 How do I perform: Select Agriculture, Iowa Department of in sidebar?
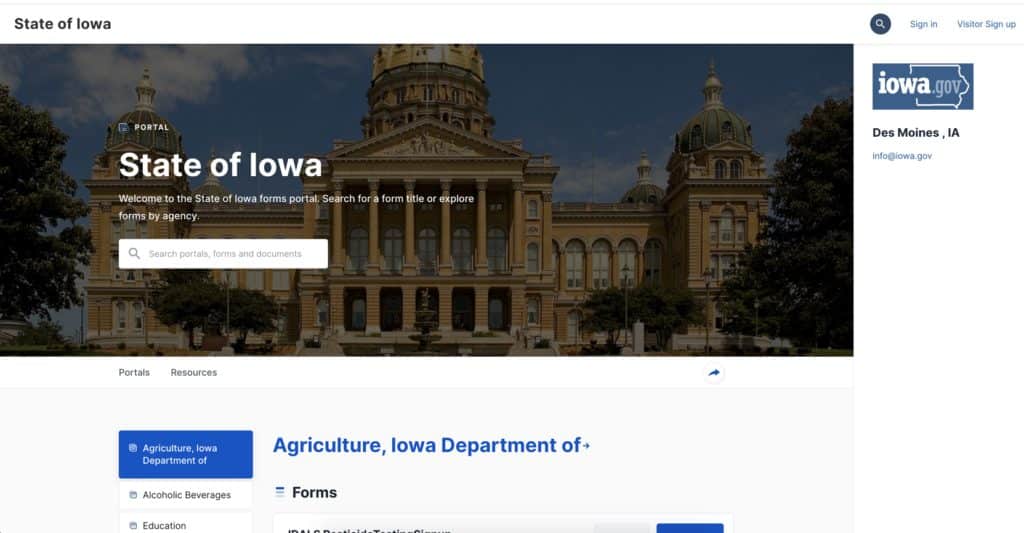point(185,454)
